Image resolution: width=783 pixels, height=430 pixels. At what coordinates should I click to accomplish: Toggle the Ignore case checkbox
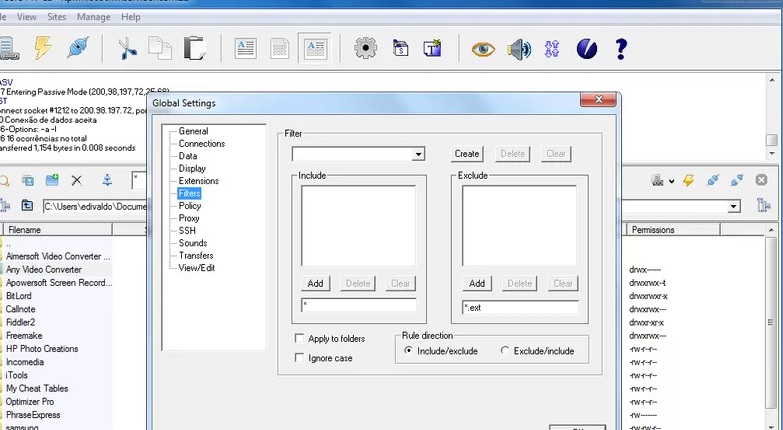pyautogui.click(x=300, y=358)
